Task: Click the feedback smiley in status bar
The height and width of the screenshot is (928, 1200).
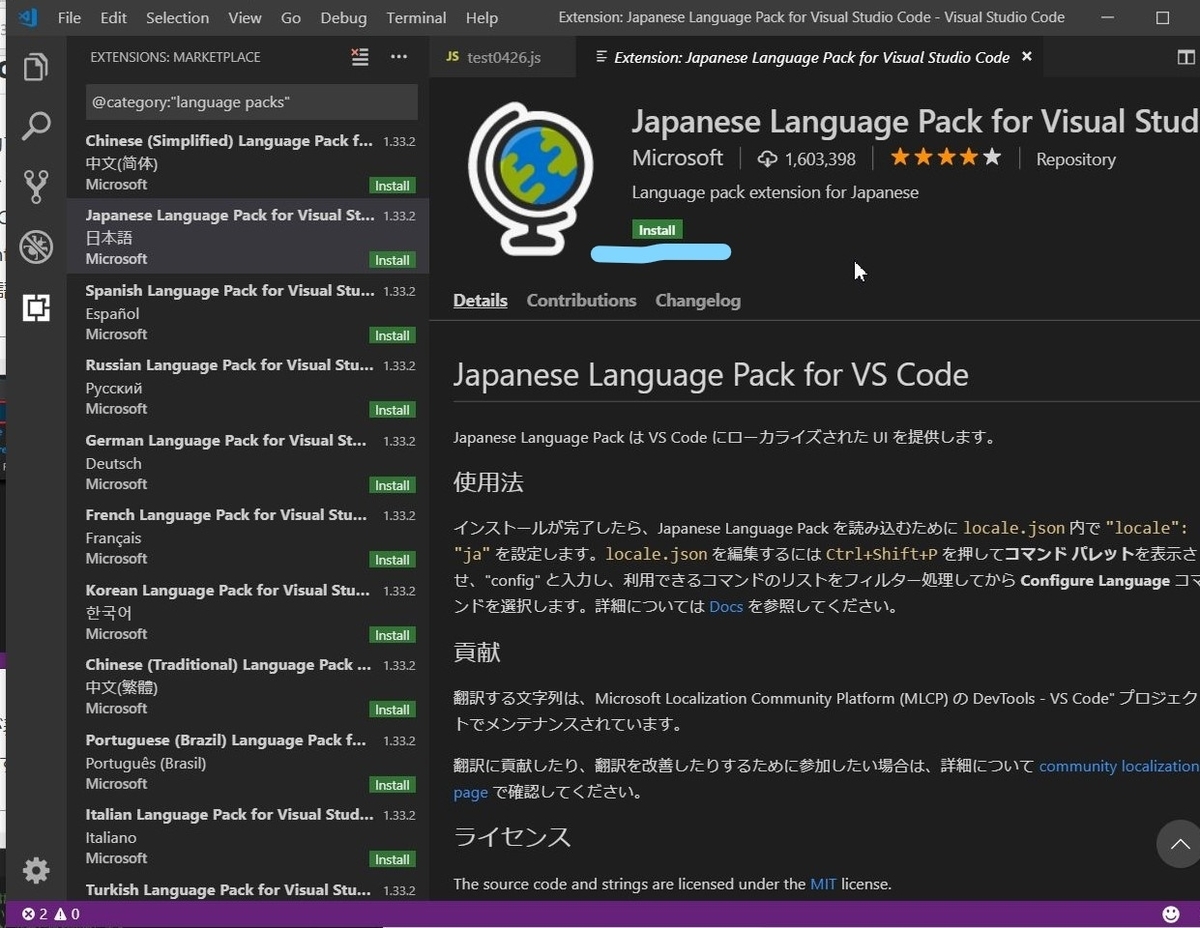Action: coord(1171,914)
